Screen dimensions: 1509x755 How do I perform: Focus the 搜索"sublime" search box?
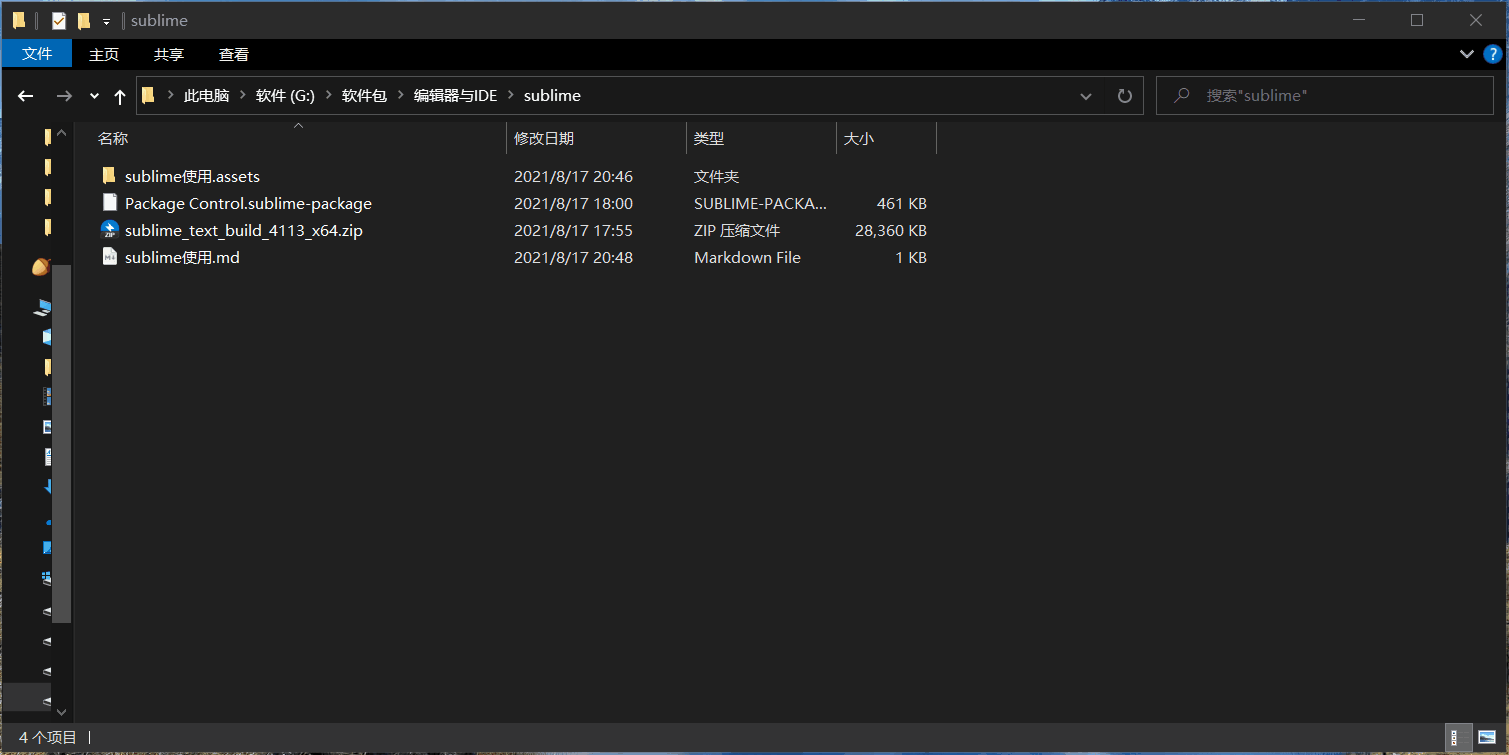[x=1325, y=96]
